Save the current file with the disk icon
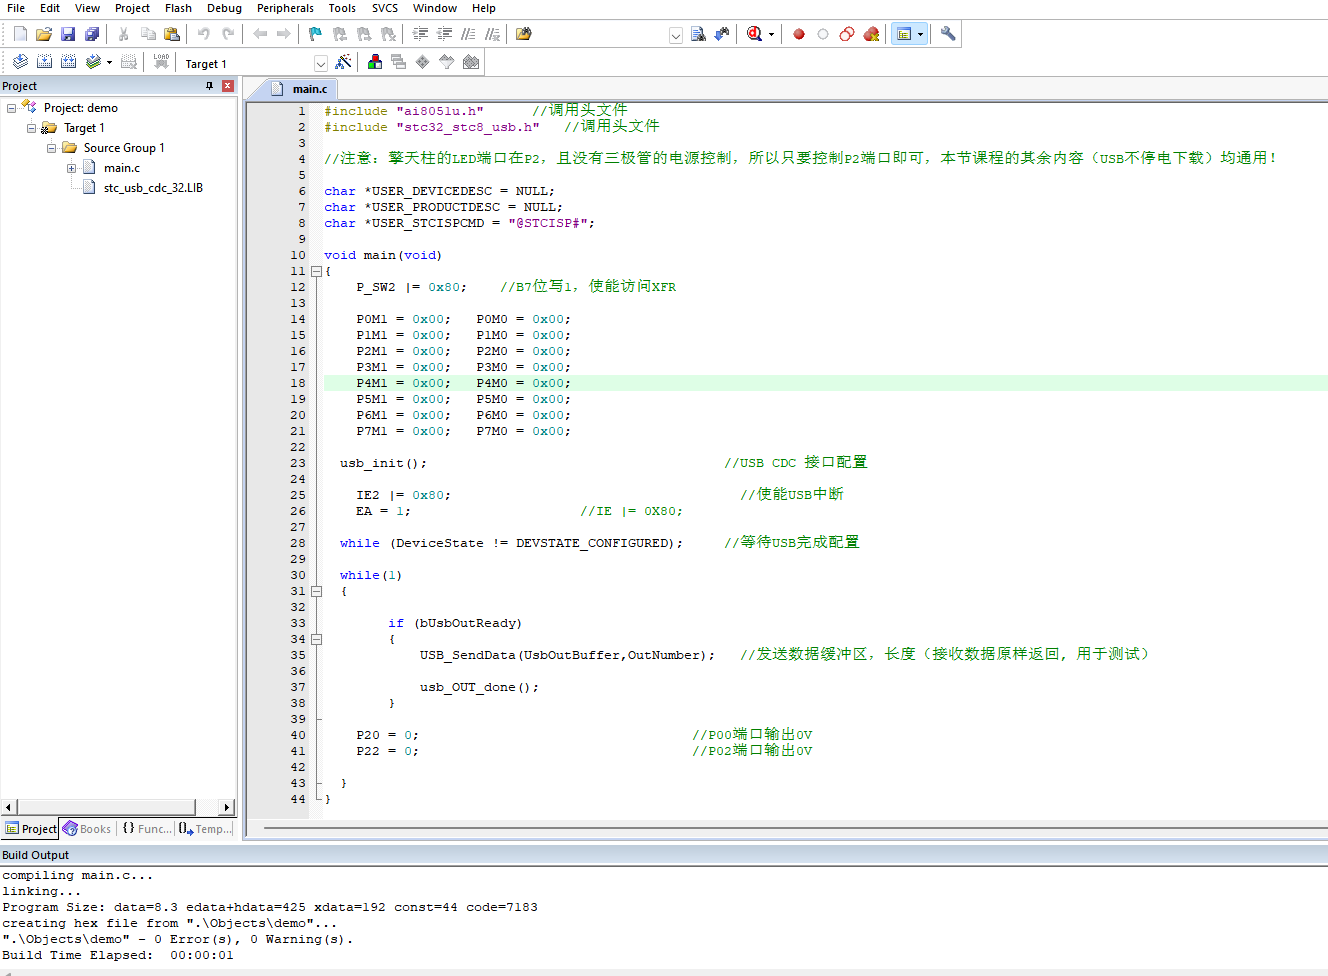 tap(68, 34)
